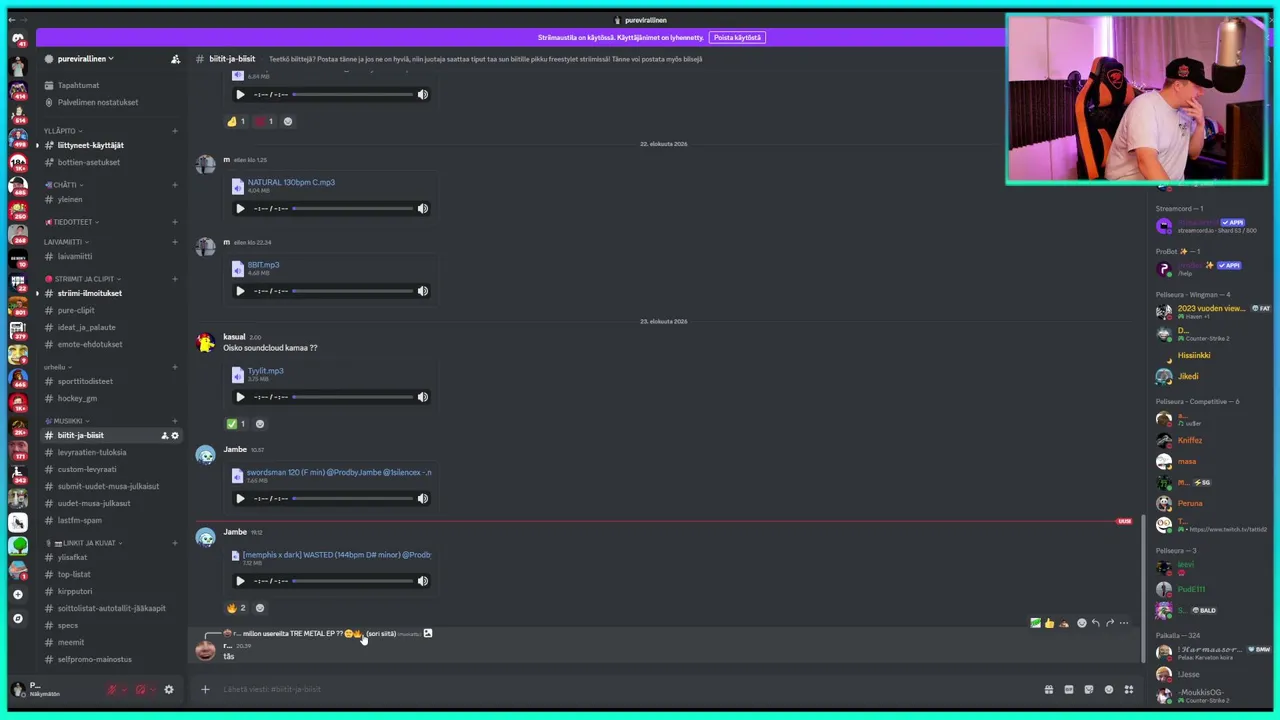
Task: Seek in the 8BIT.mp3 progress bar
Action: point(353,291)
